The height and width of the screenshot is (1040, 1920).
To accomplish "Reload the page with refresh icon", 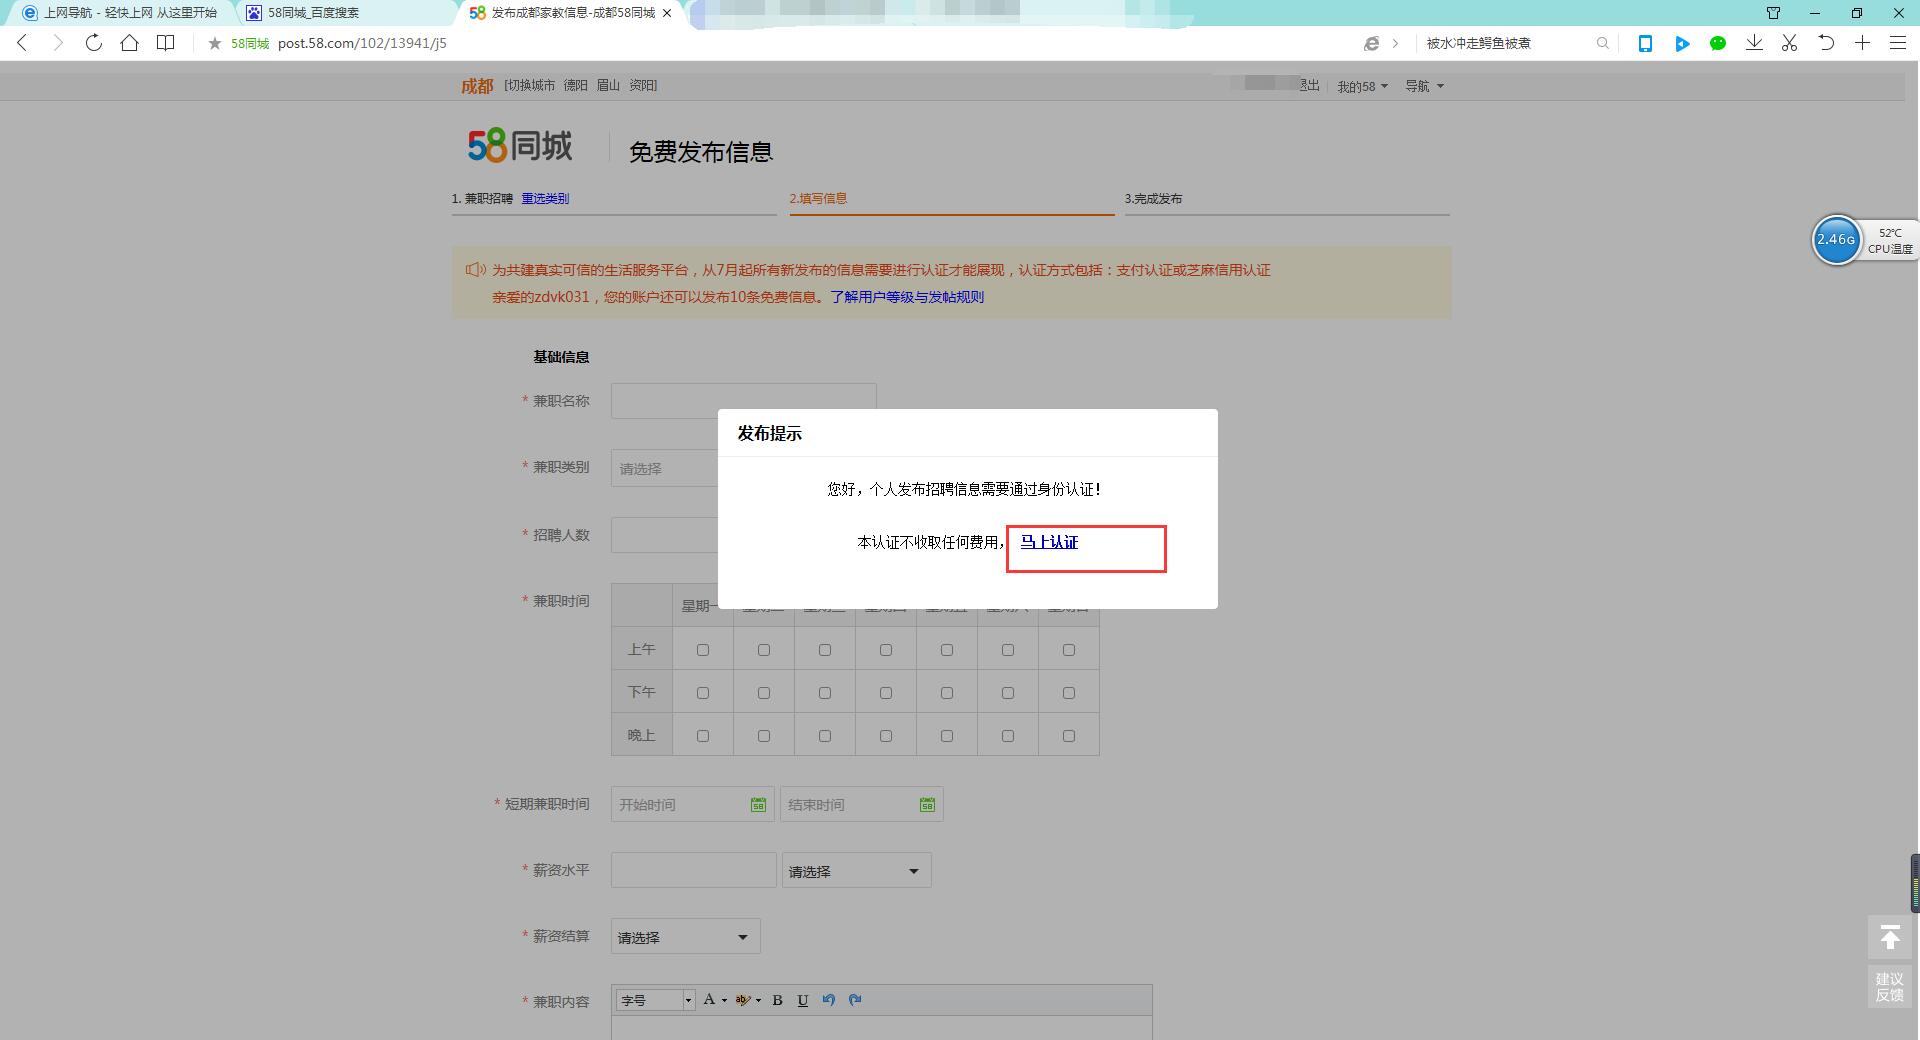I will pyautogui.click(x=94, y=43).
